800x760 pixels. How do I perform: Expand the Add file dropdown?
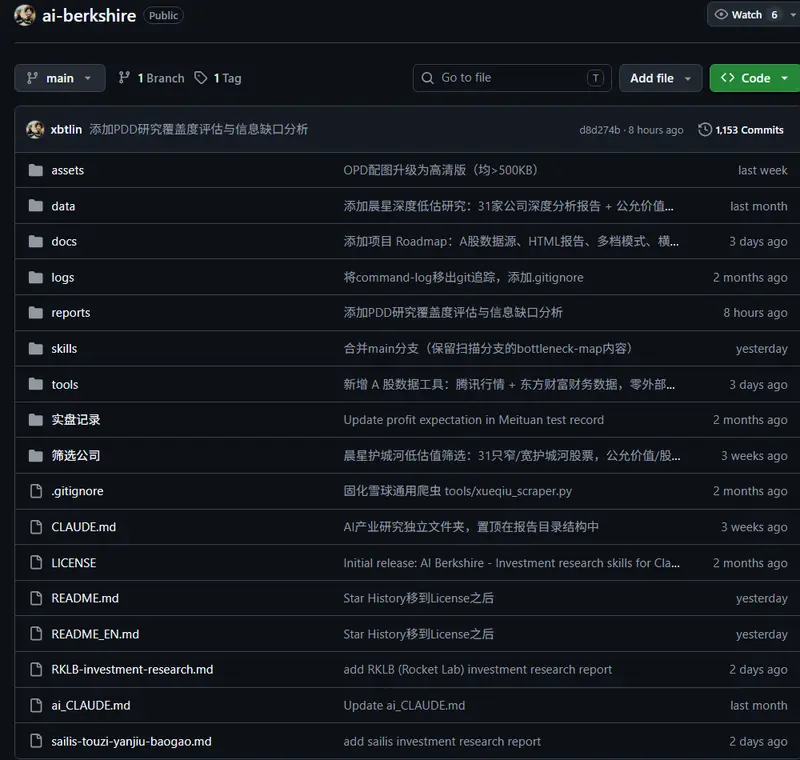tap(661, 78)
